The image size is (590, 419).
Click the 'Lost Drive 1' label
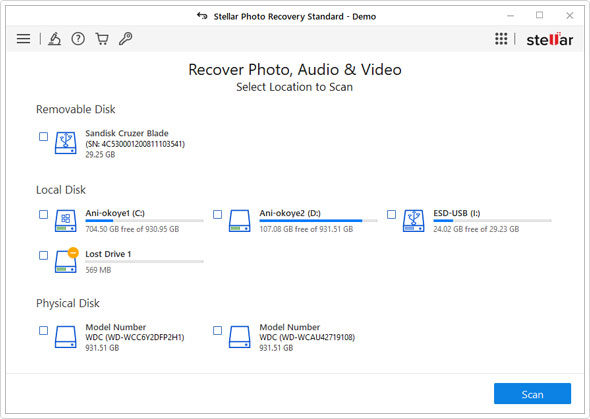coord(108,254)
